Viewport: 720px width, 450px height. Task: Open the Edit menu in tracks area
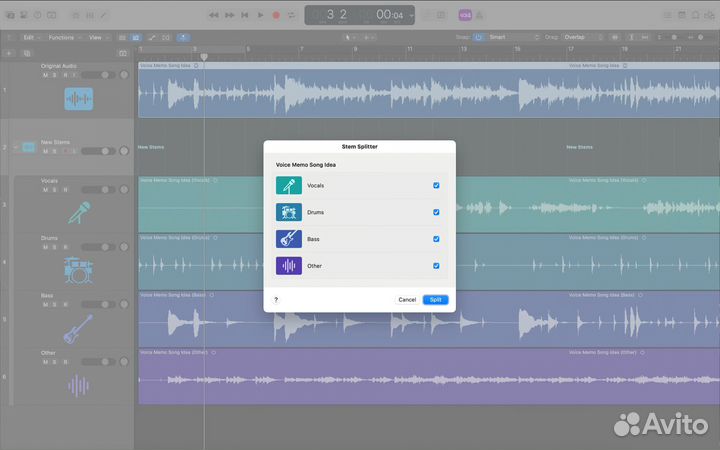[31, 38]
